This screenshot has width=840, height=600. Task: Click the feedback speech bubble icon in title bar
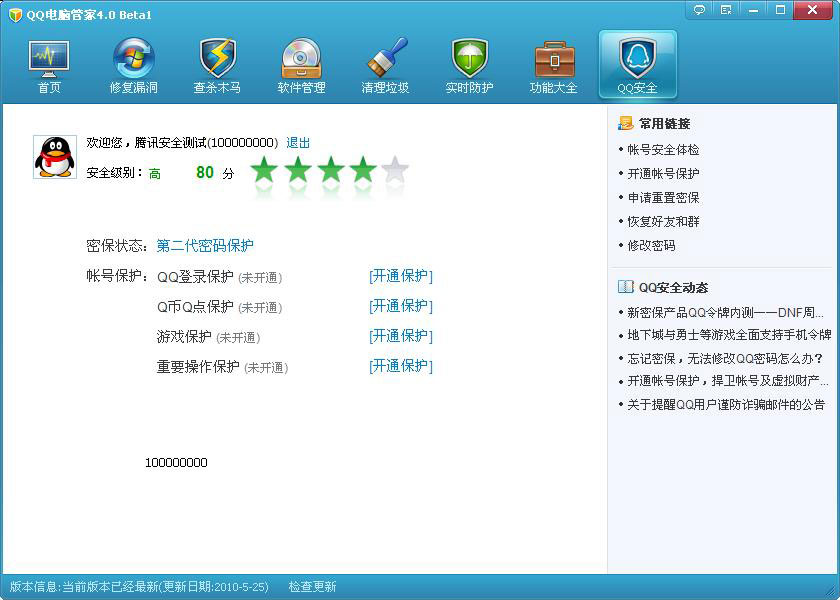pyautogui.click(x=699, y=10)
